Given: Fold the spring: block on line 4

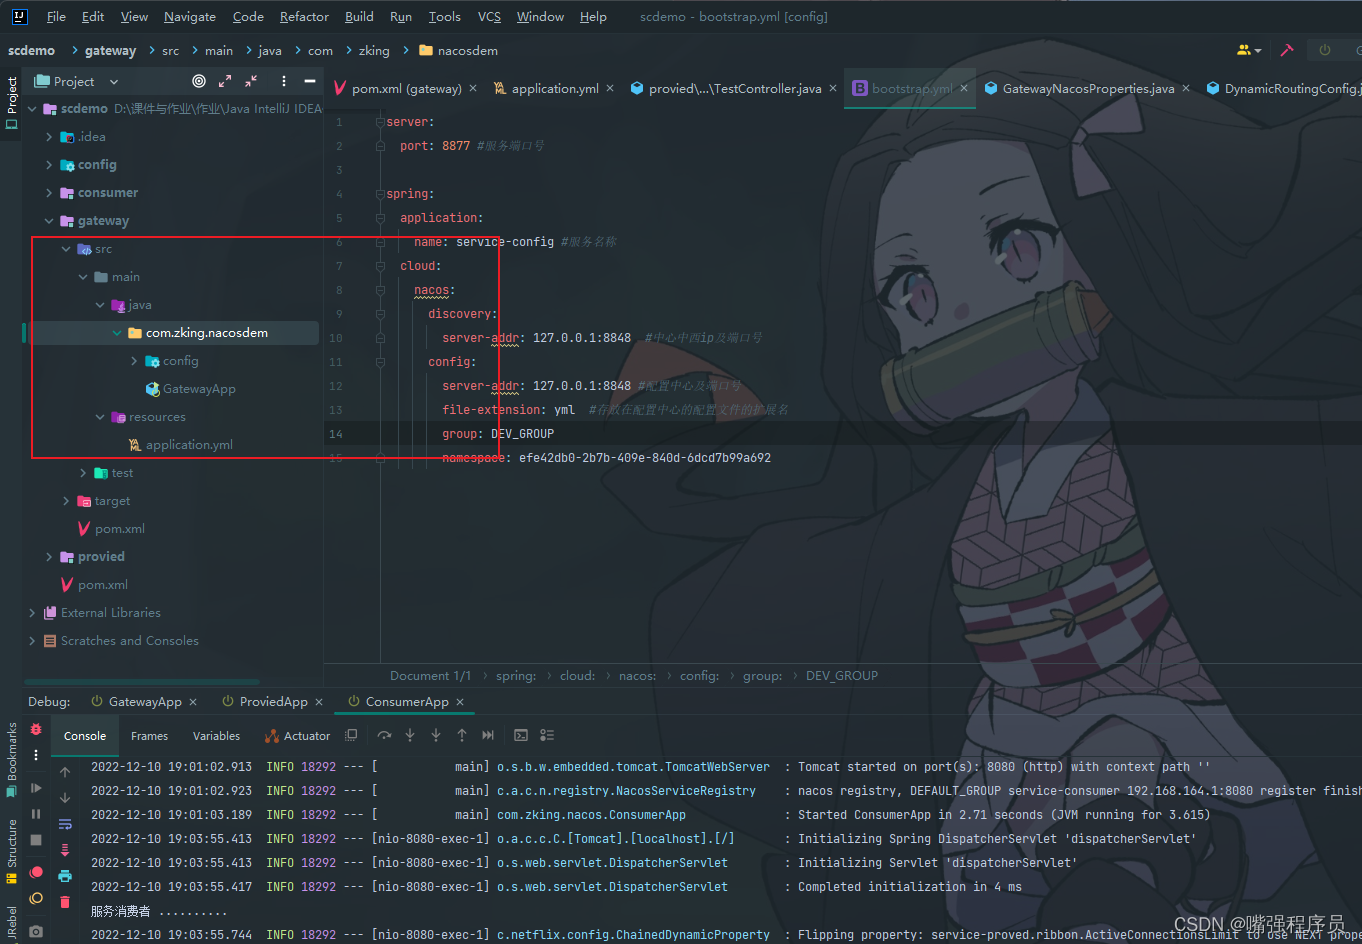Looking at the screenshot, I should 380,194.
